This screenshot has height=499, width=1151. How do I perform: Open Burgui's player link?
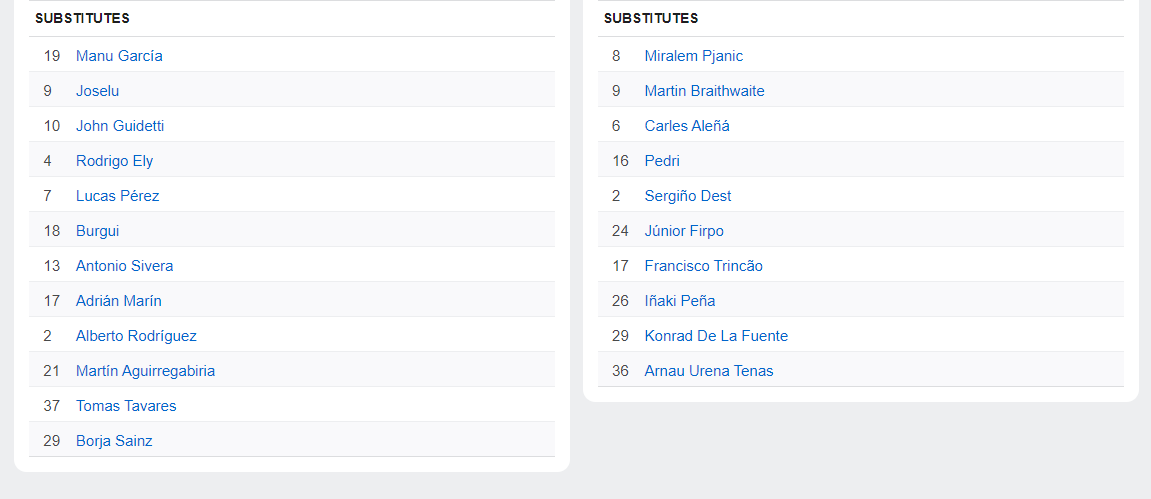pos(97,231)
